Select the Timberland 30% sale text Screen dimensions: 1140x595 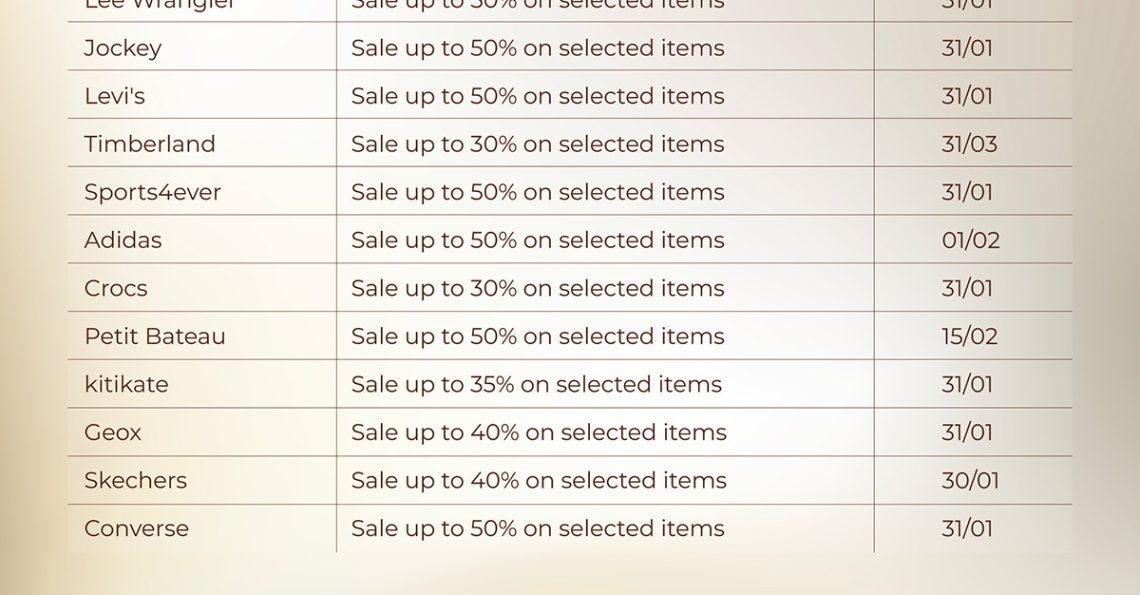pyautogui.click(x=538, y=144)
